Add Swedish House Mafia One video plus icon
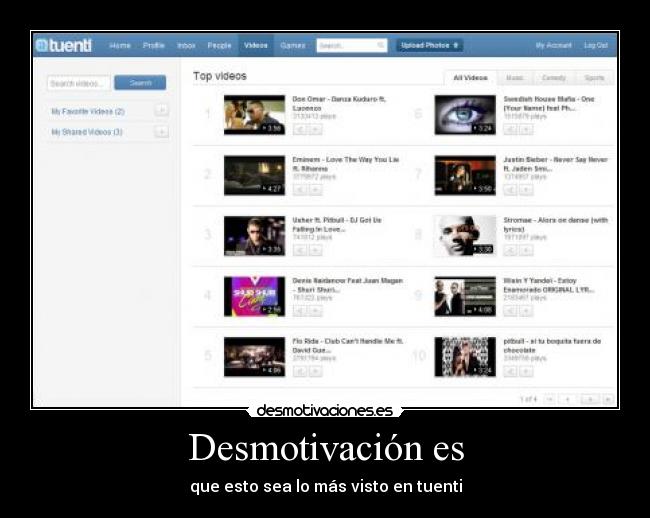The width and height of the screenshot is (650, 518). coord(526,130)
